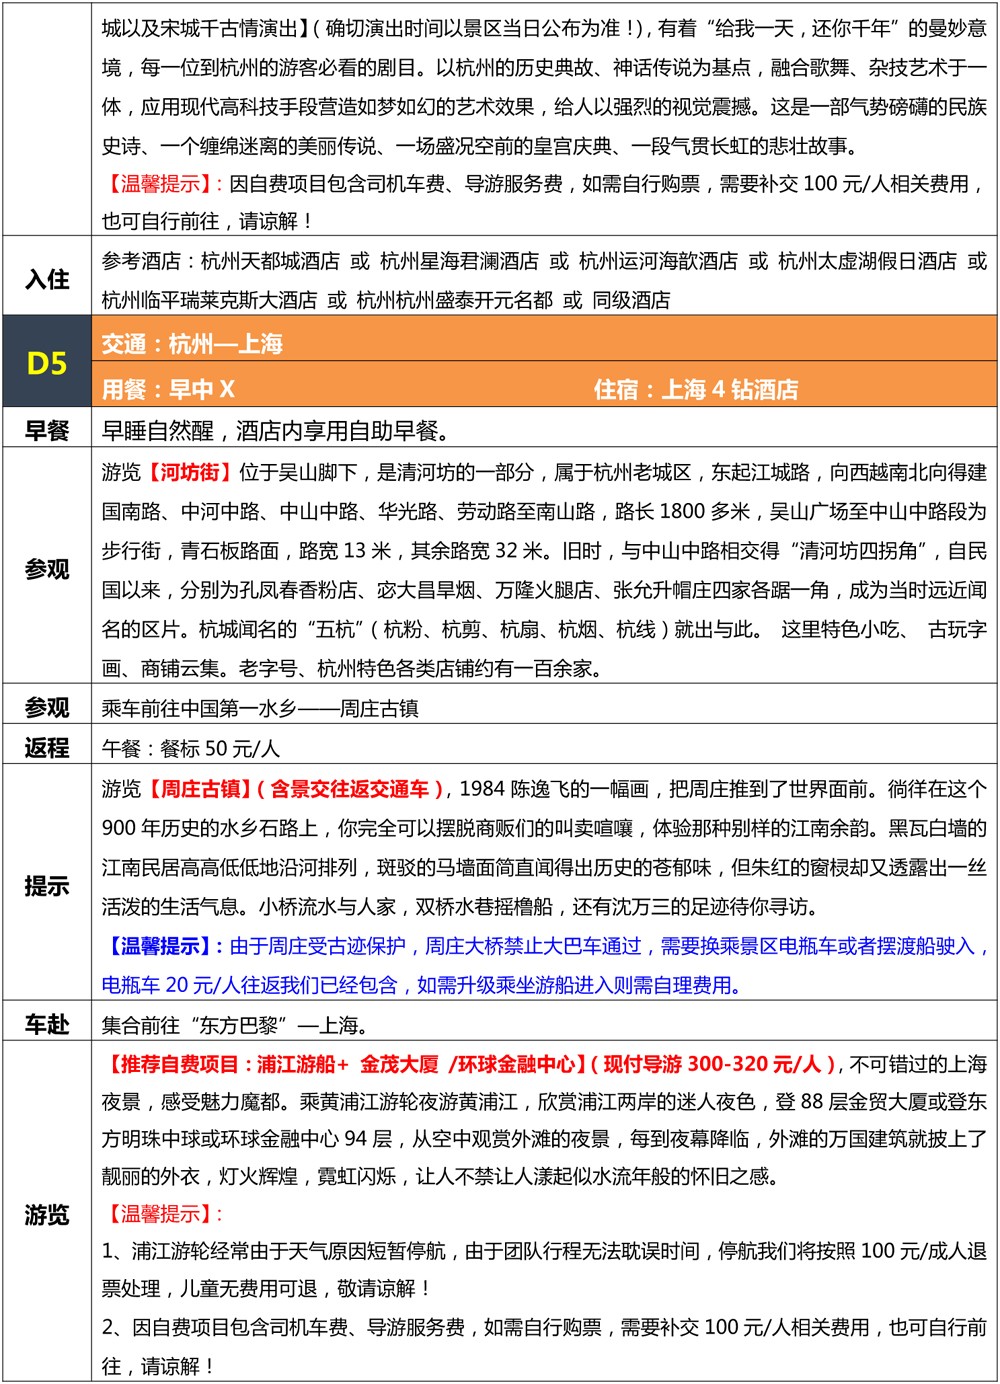Click the 用餐：早中X meal info

tap(168, 389)
